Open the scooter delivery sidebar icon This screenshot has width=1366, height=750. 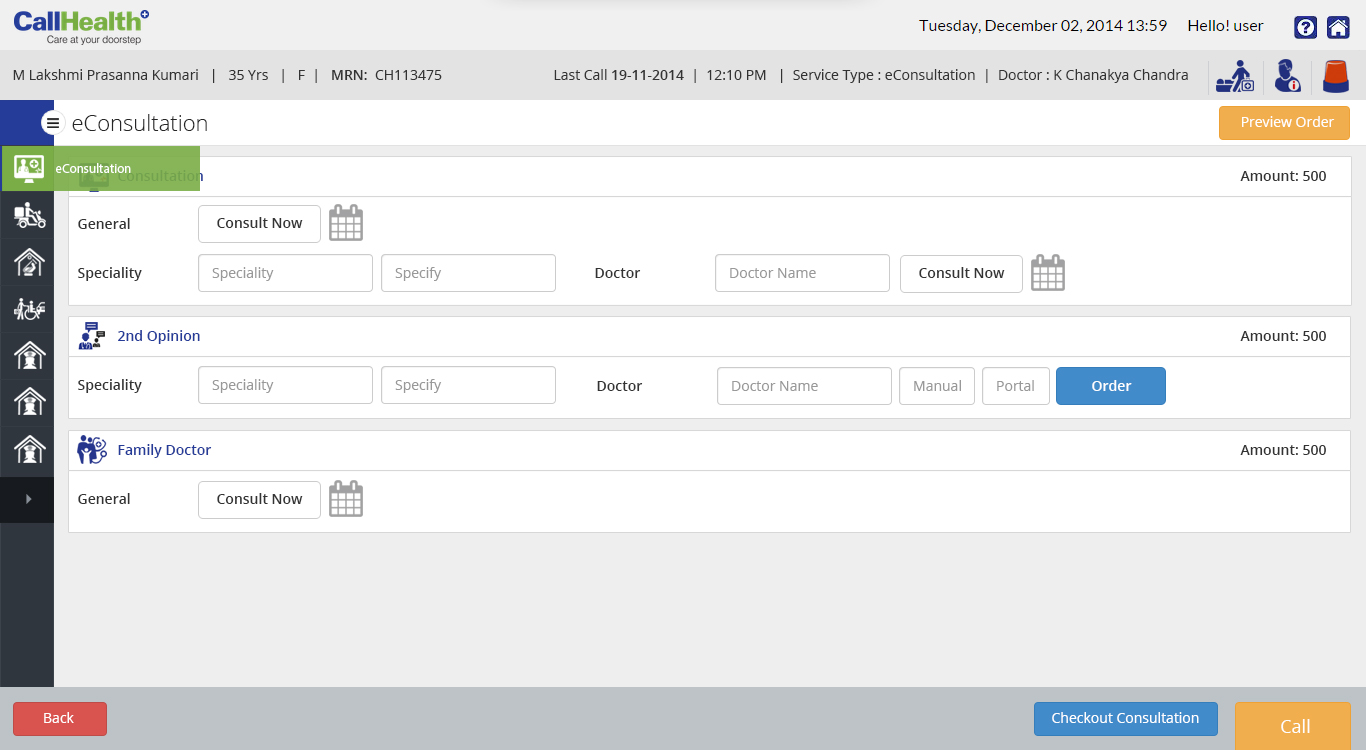pos(29,215)
